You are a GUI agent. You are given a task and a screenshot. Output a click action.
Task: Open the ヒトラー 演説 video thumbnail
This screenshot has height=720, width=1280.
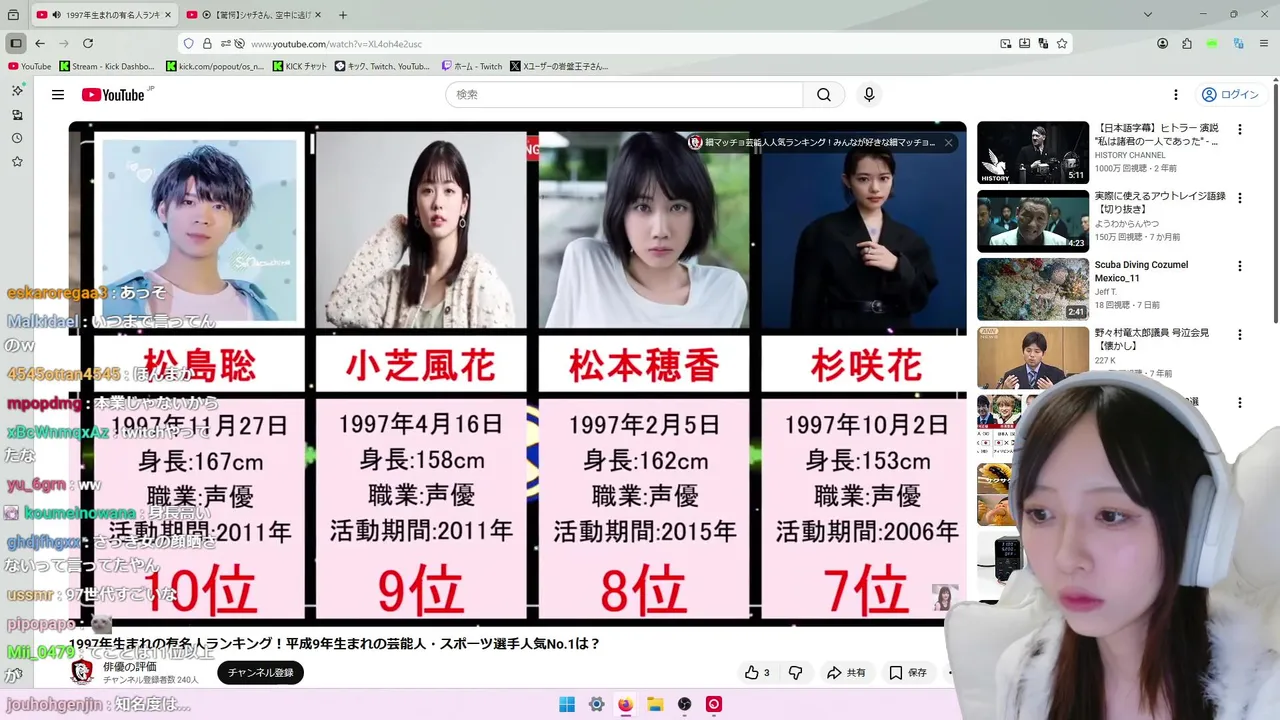click(1033, 153)
